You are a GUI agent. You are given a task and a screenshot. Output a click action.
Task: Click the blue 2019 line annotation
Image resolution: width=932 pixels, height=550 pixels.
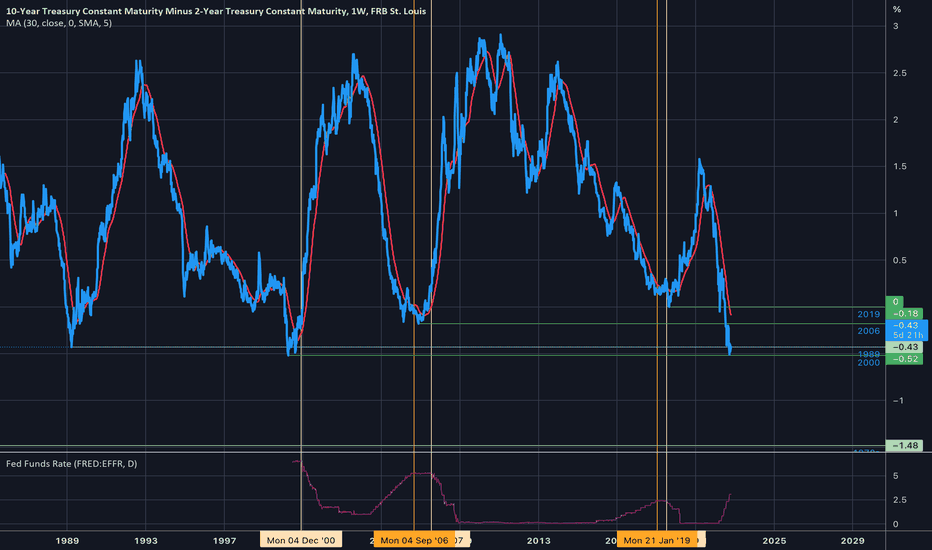[868, 314]
